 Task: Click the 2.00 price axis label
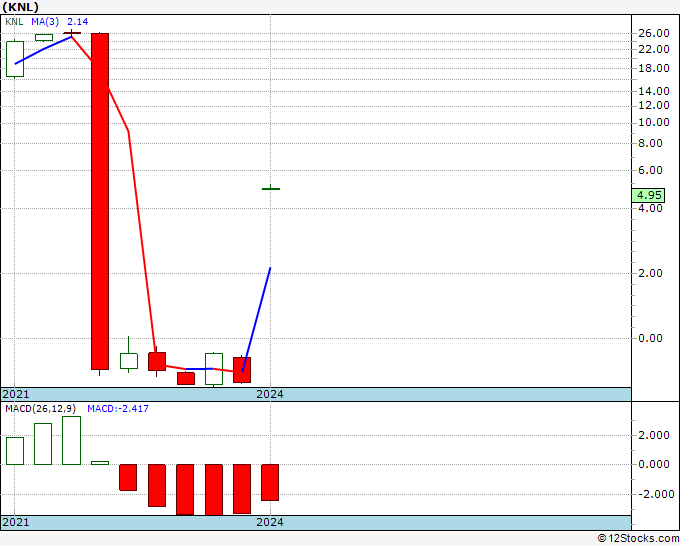650,273
